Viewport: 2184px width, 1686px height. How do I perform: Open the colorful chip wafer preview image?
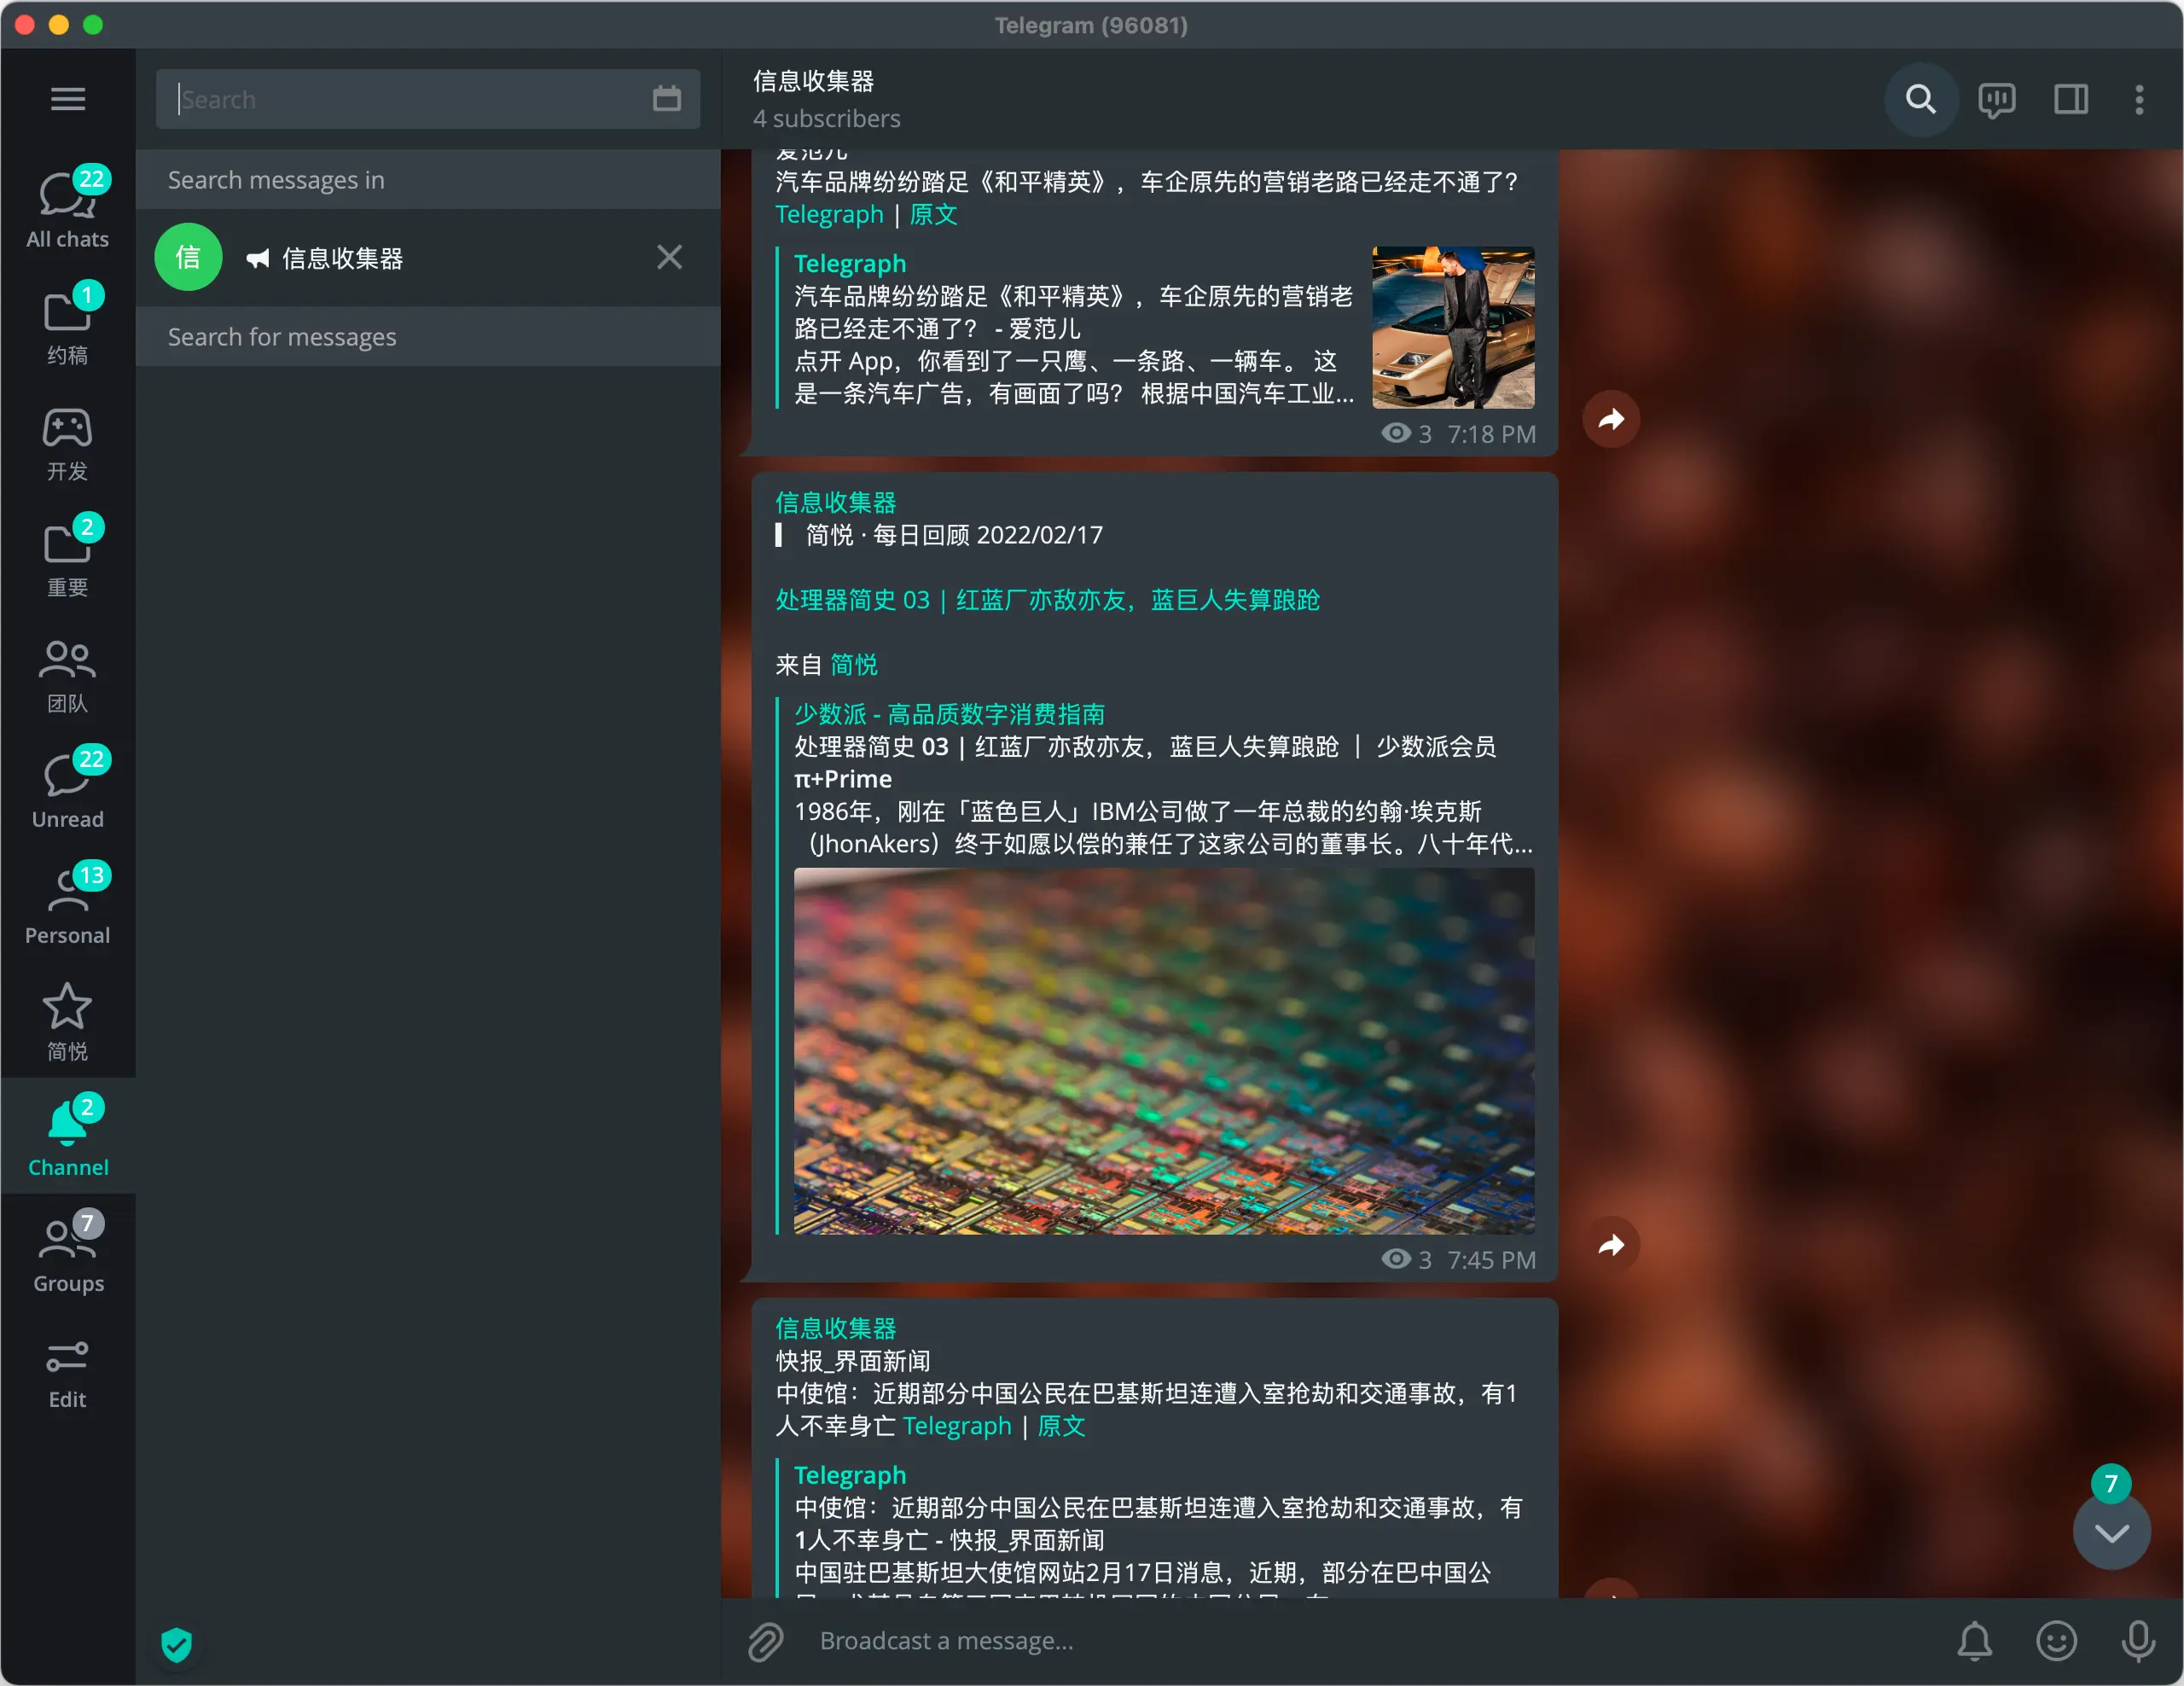1164,1051
